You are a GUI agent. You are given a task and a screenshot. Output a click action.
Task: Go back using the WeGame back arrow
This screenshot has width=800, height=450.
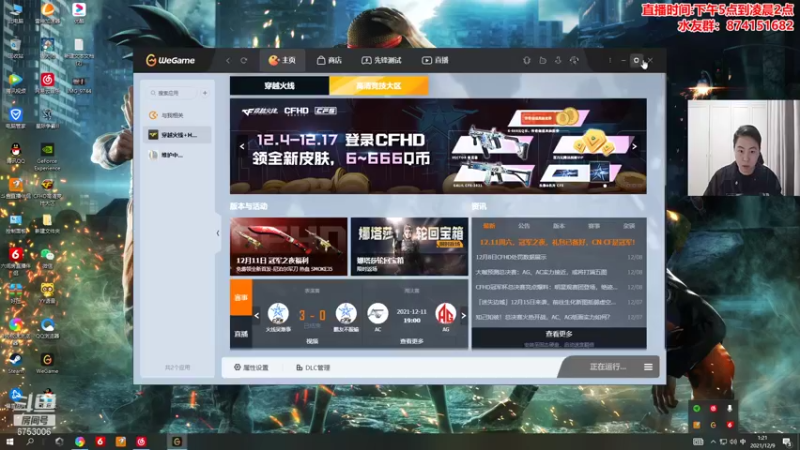click(x=228, y=61)
